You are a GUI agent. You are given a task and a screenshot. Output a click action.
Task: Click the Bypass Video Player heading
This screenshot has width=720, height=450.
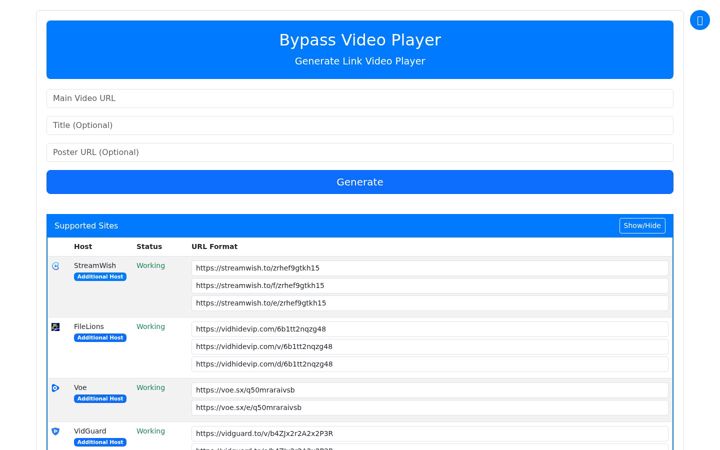[360, 40]
